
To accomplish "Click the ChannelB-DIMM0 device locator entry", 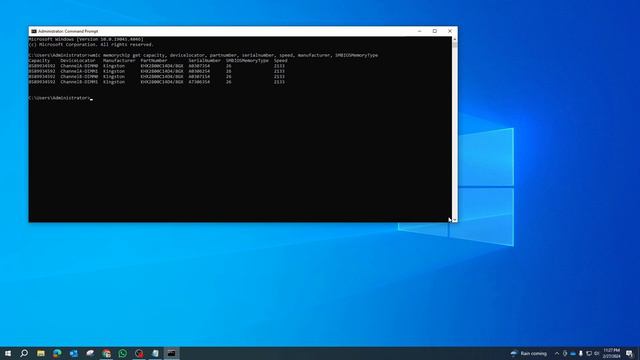I will click(x=79, y=76).
